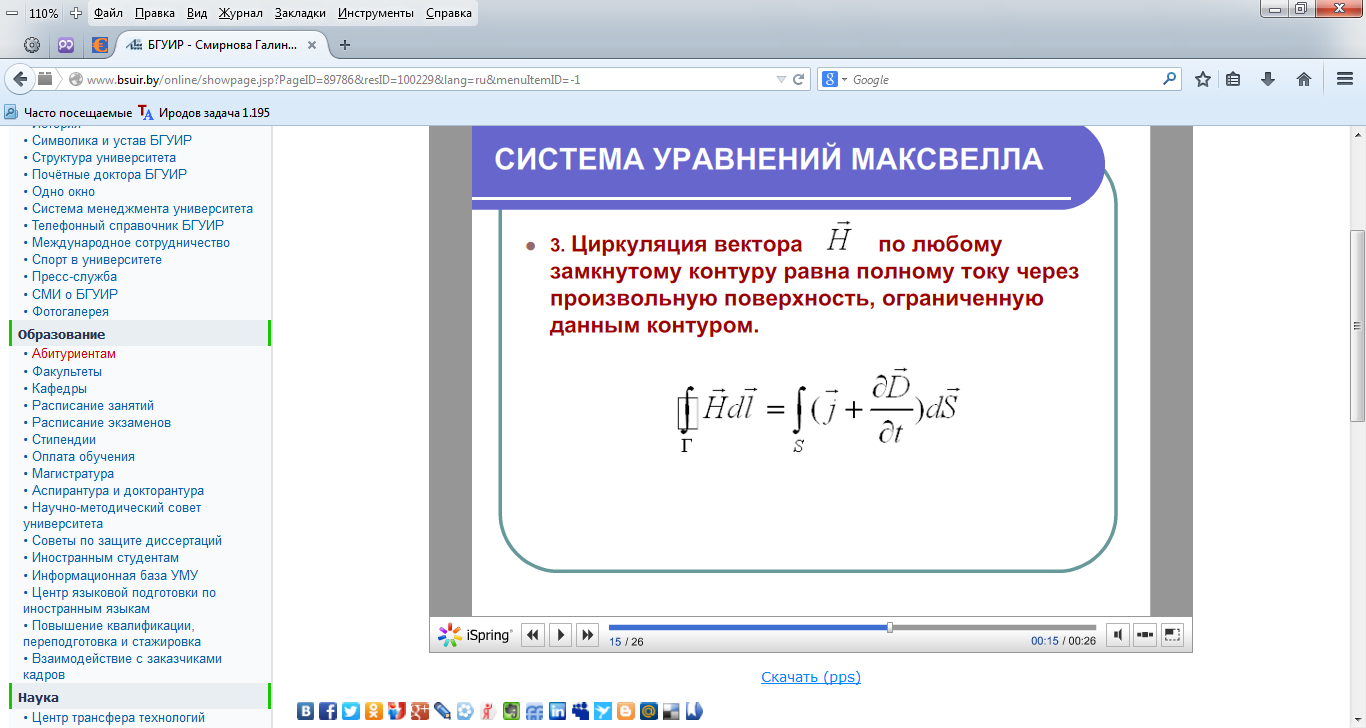Screen dimensions: 1366x728
Task: Show bookmarks list icon
Action: click(1233, 79)
